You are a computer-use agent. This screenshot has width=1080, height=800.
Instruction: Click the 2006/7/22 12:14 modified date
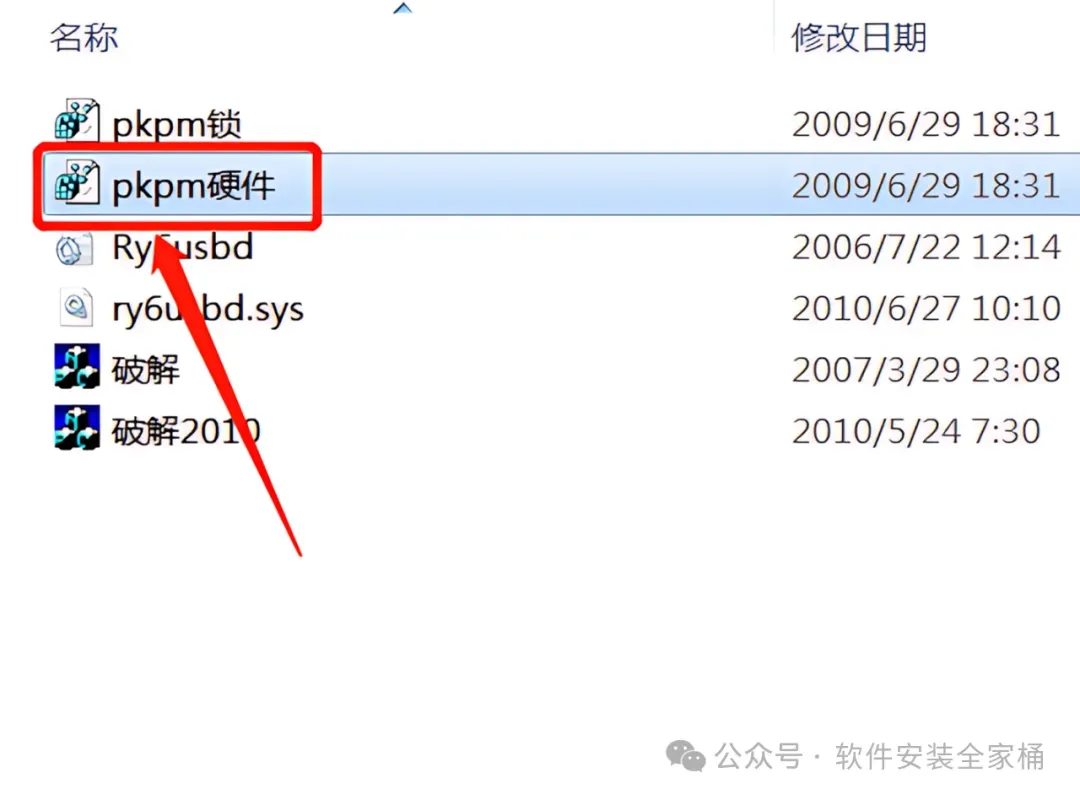[x=925, y=247]
